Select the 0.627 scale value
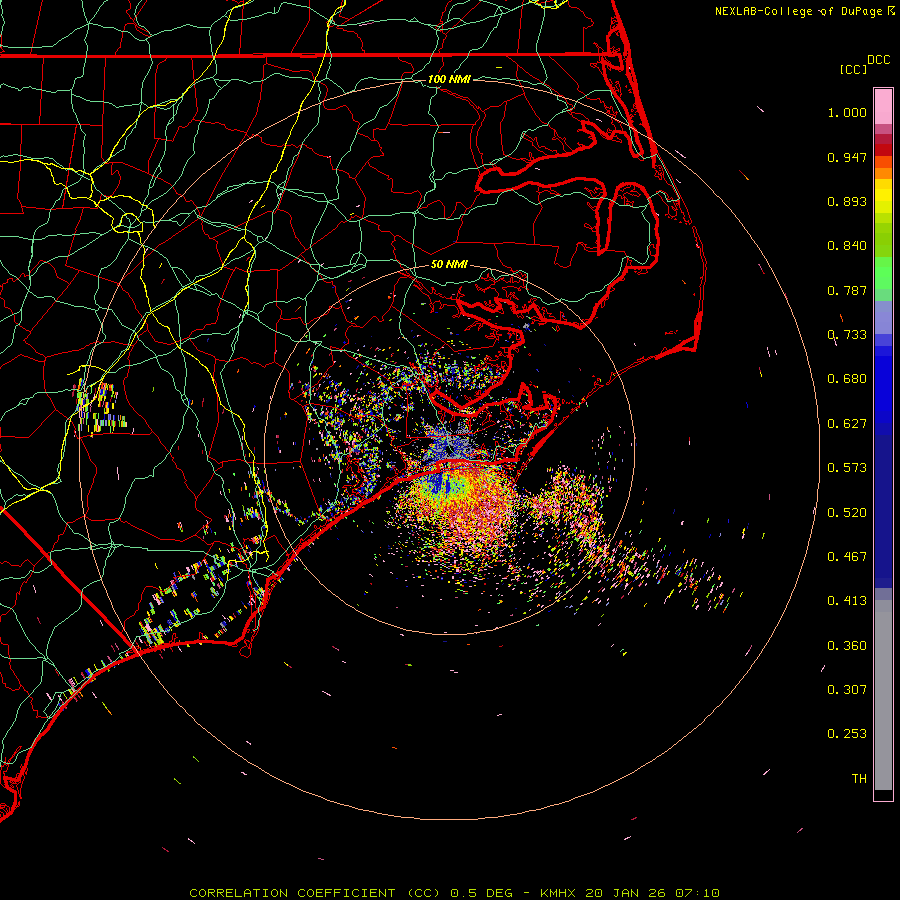The width and height of the screenshot is (900, 900). 847,424
